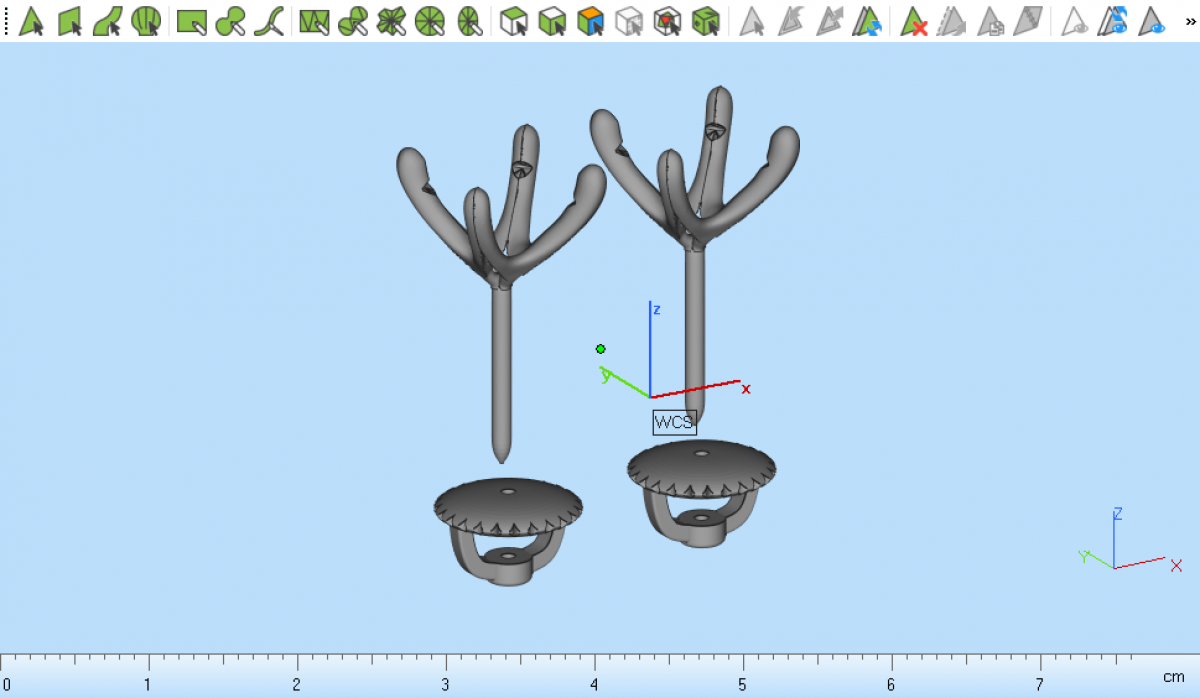Toggle the white triangle eye visibility icon
The image size is (1200, 698).
pyautogui.click(x=1075, y=20)
